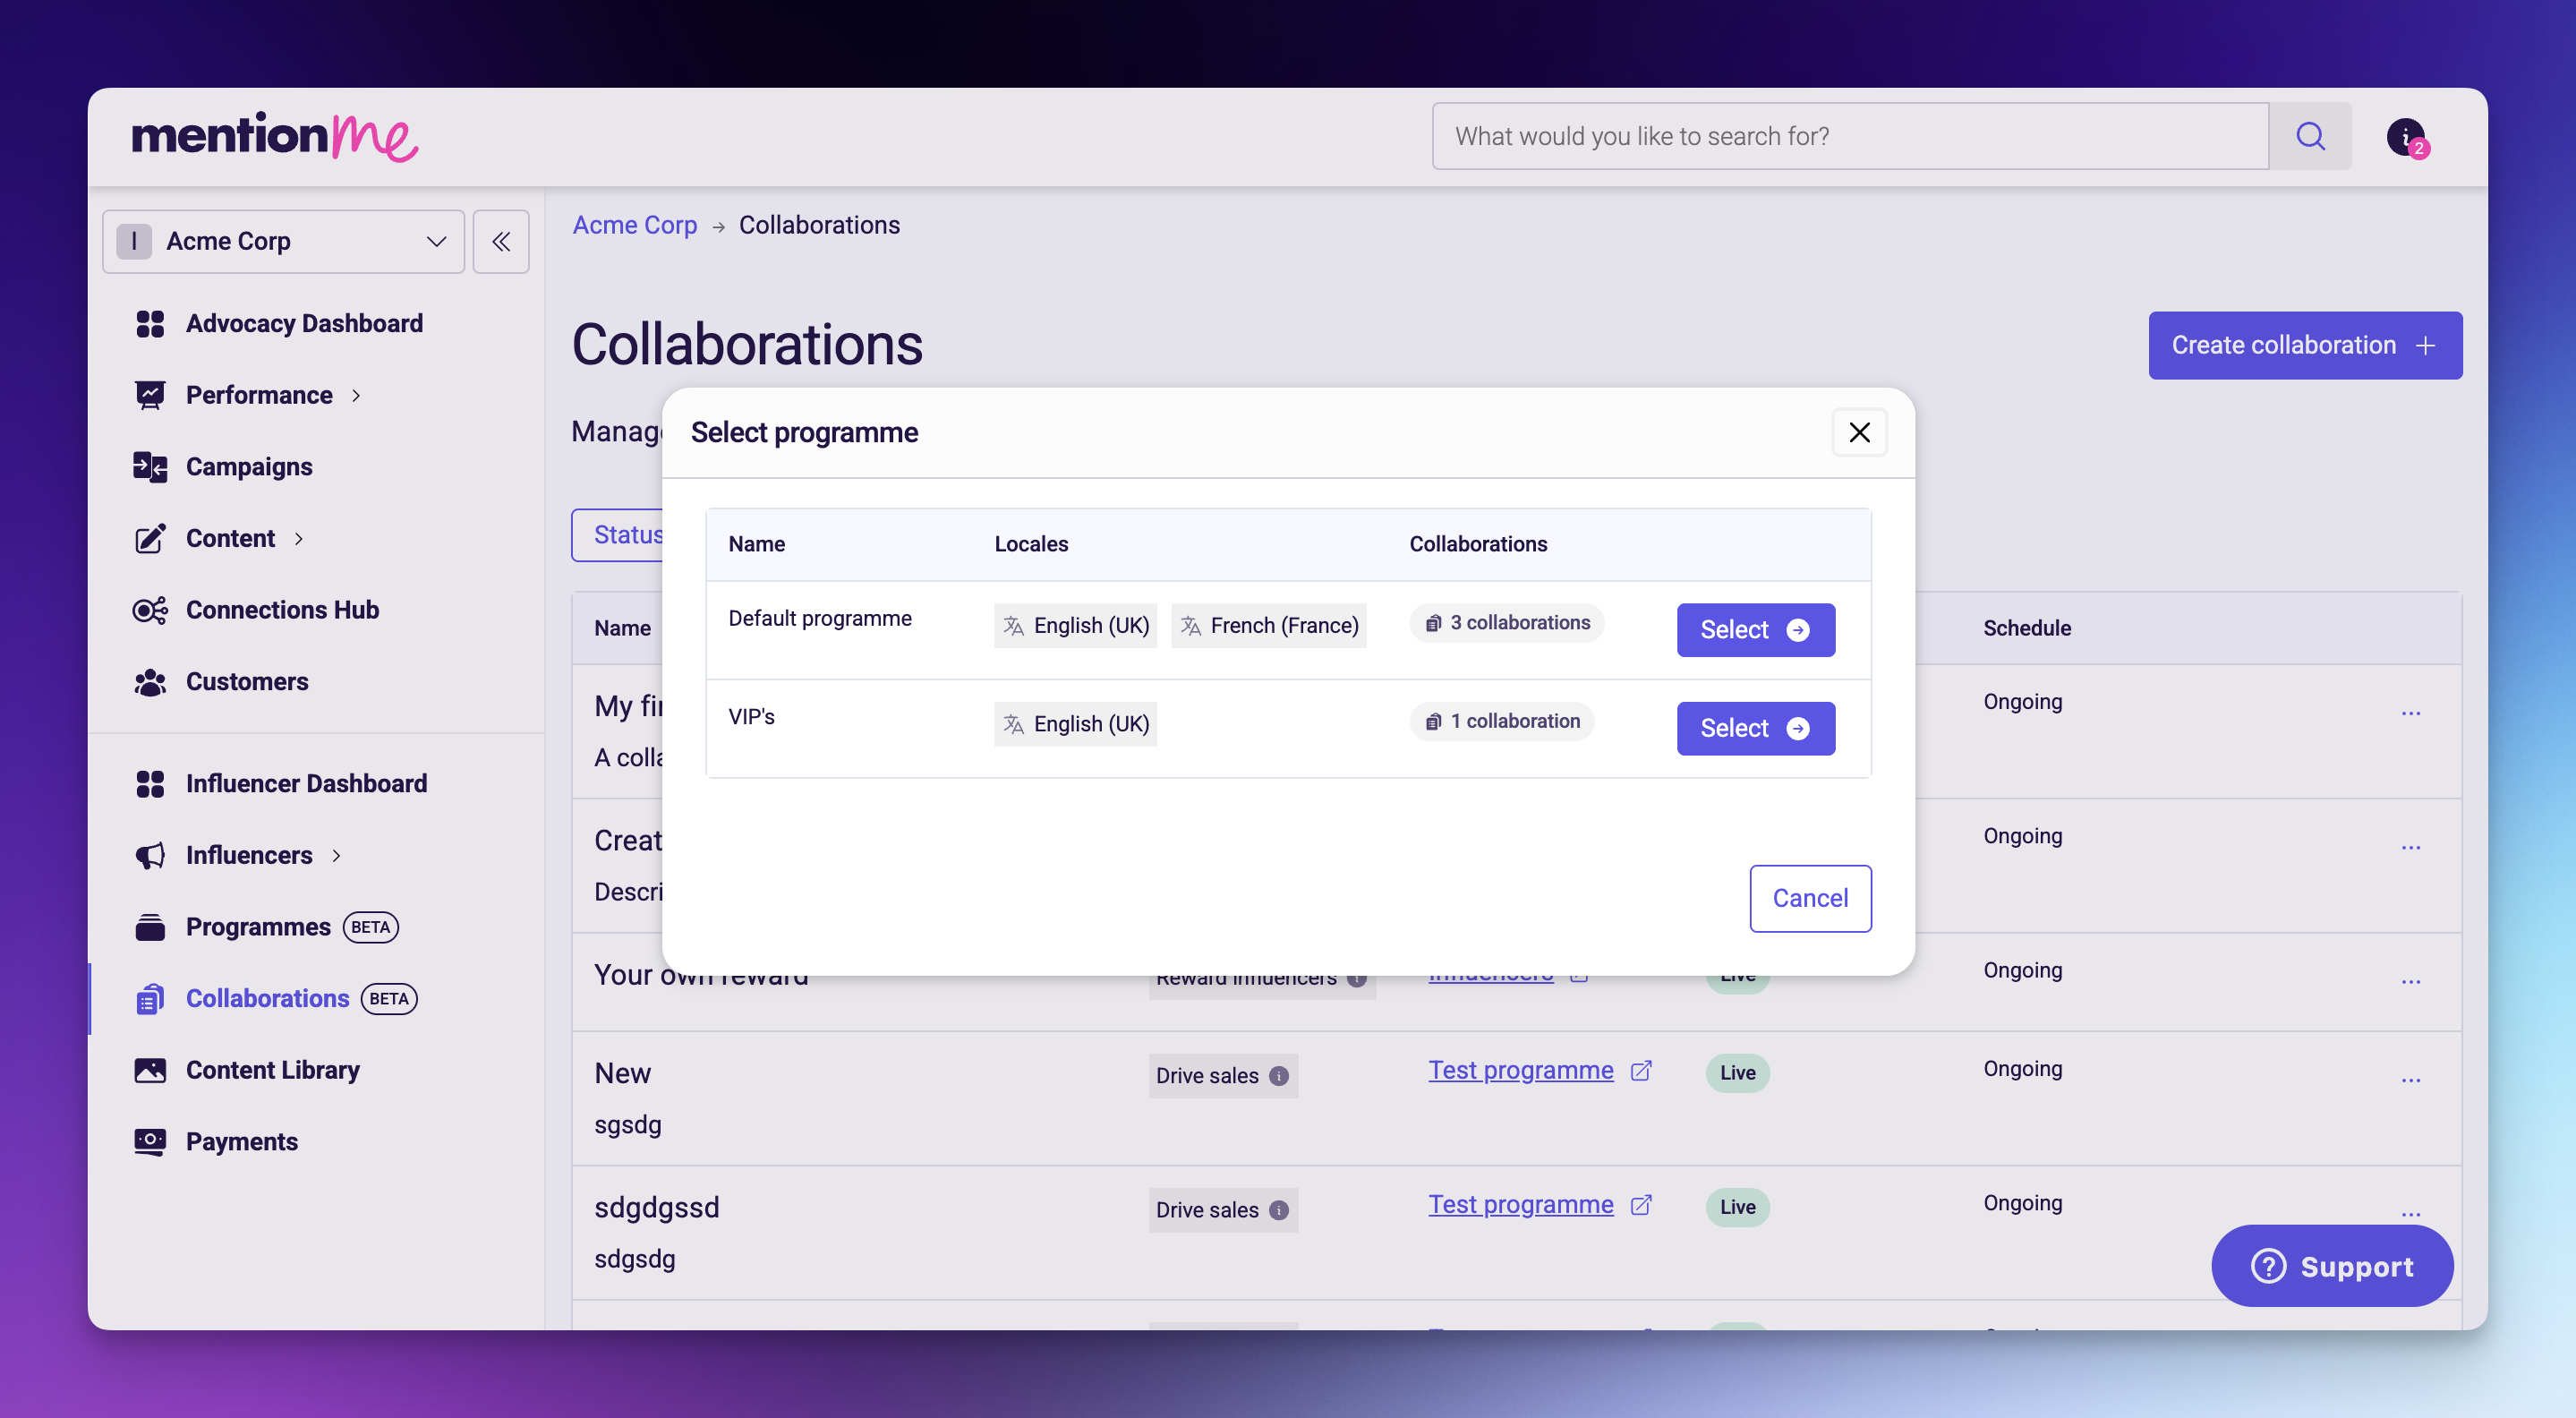Viewport: 2576px width, 1418px height.
Task: Select the VIP's programme
Action: click(x=1755, y=728)
